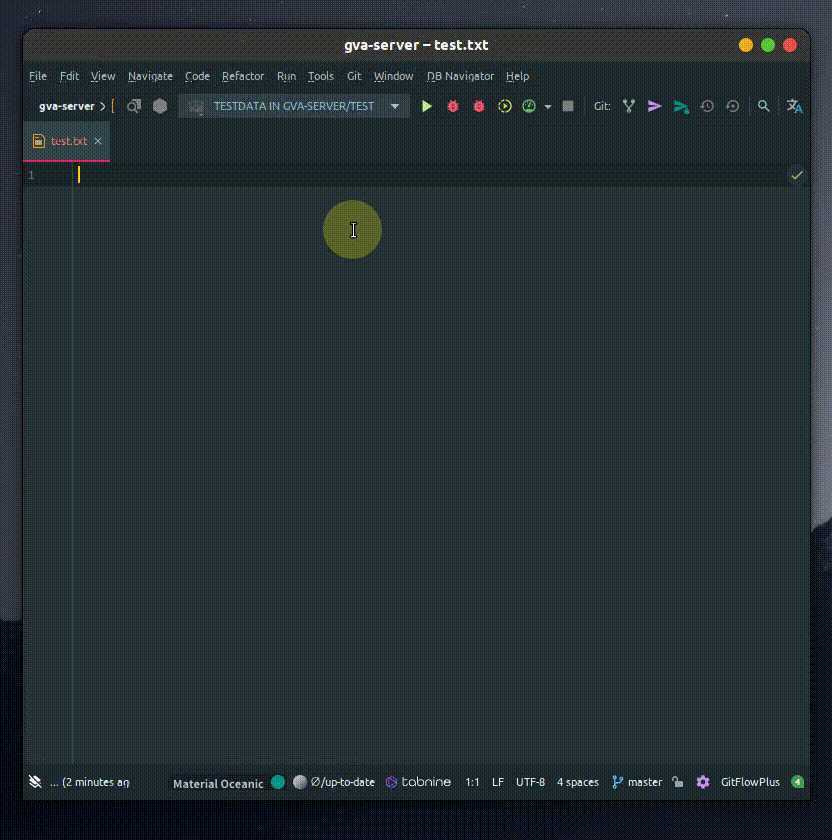Open the UTF-8 encoding selector
Image resolution: width=832 pixels, height=840 pixels.
point(530,782)
